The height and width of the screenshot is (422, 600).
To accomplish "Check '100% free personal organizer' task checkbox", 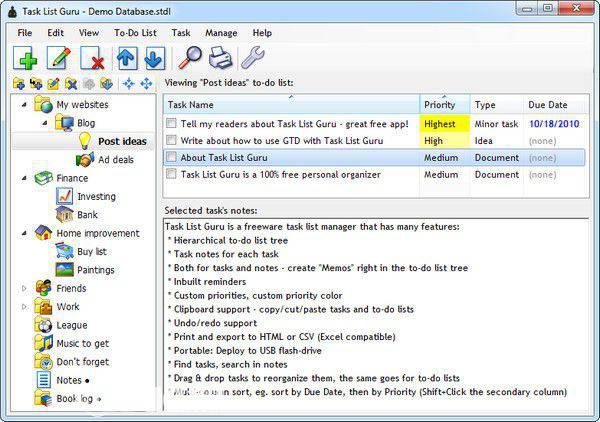I will [x=171, y=174].
